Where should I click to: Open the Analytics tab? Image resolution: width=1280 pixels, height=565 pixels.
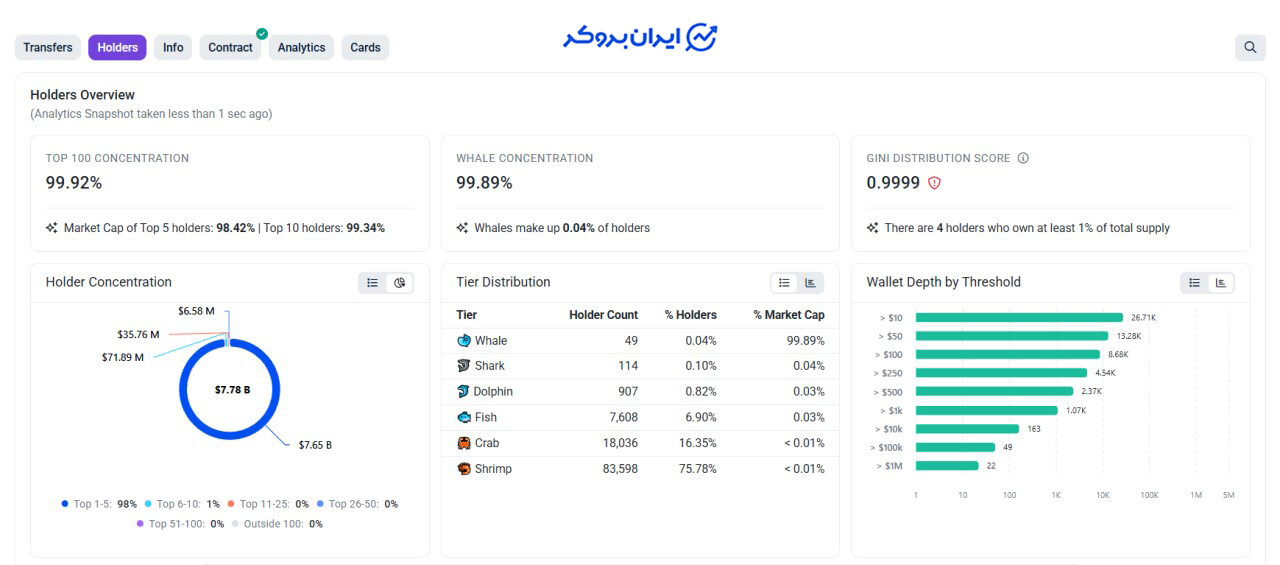point(302,48)
